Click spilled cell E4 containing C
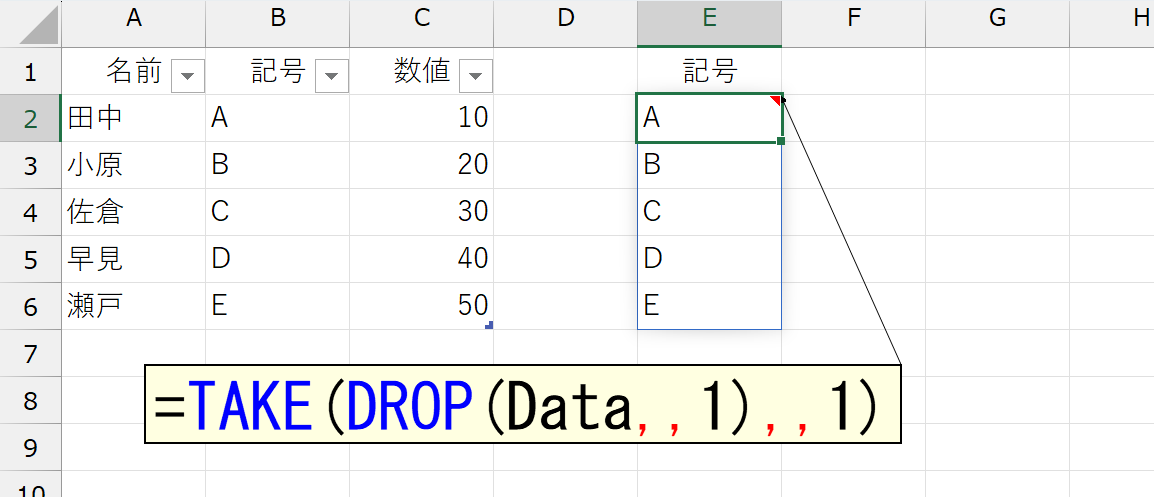 pos(709,213)
